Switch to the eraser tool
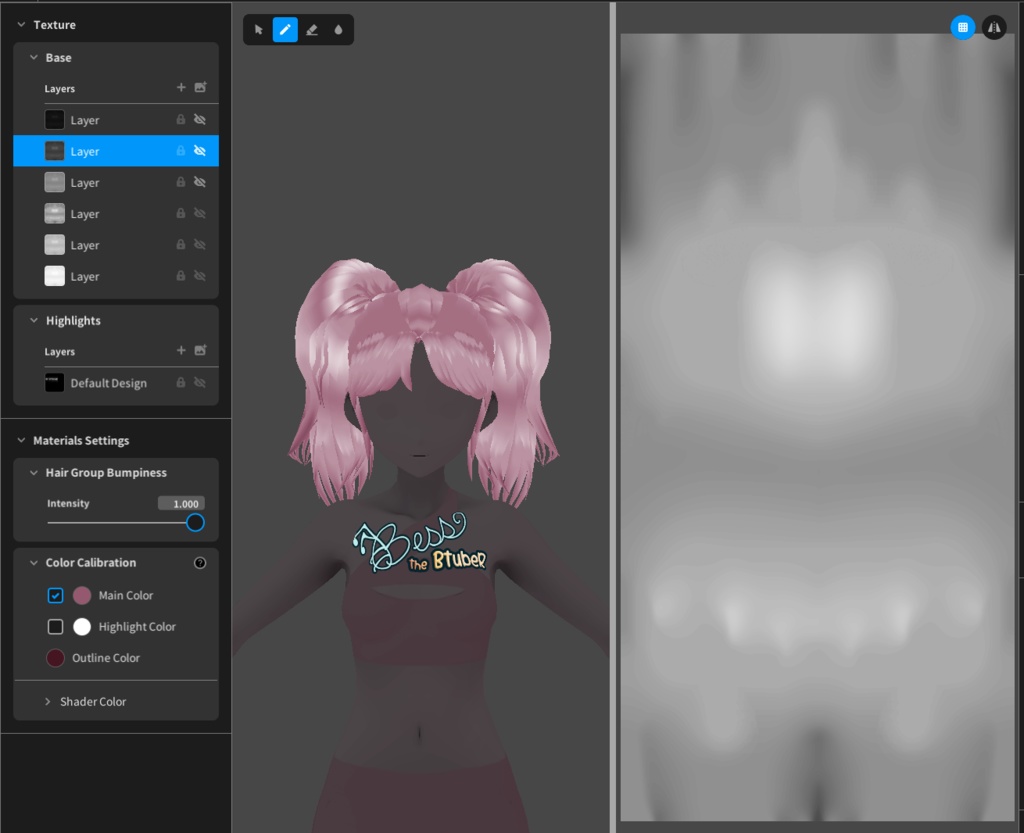The image size is (1024, 833). 312,29
